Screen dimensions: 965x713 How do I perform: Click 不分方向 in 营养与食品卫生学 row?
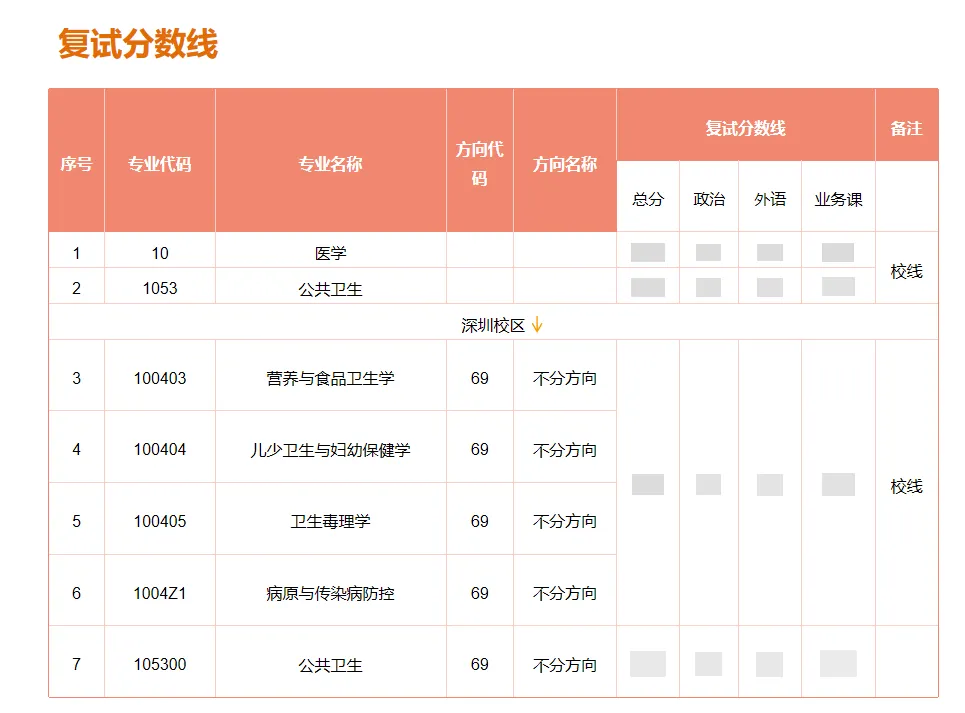coord(564,378)
